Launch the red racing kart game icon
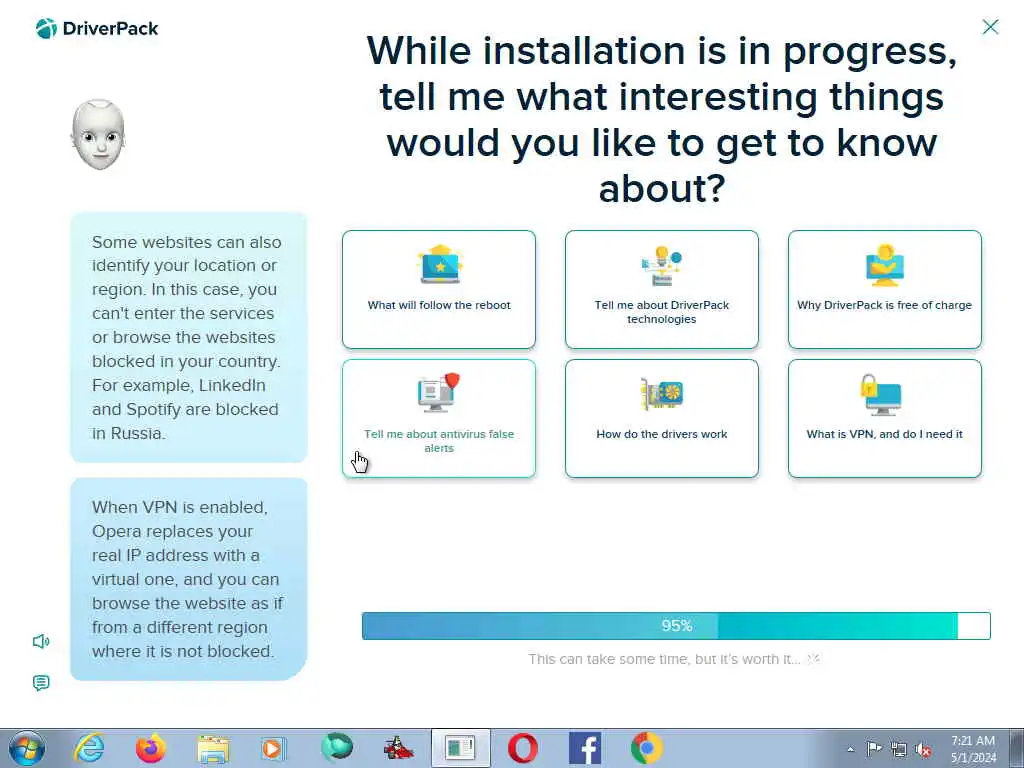Image resolution: width=1024 pixels, height=768 pixels. coord(398,748)
